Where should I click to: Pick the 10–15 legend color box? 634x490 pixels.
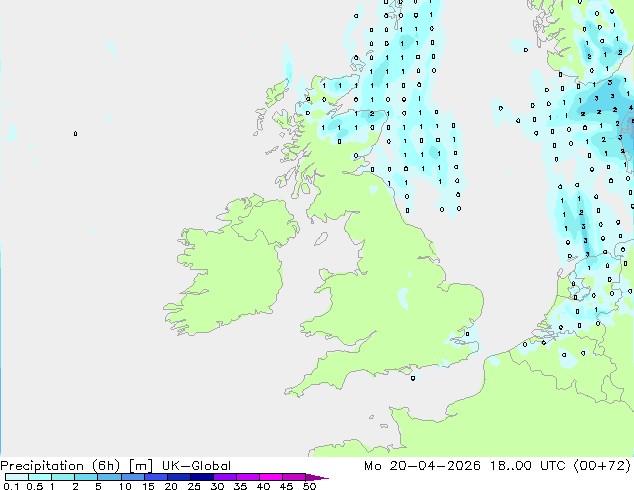pos(132,477)
